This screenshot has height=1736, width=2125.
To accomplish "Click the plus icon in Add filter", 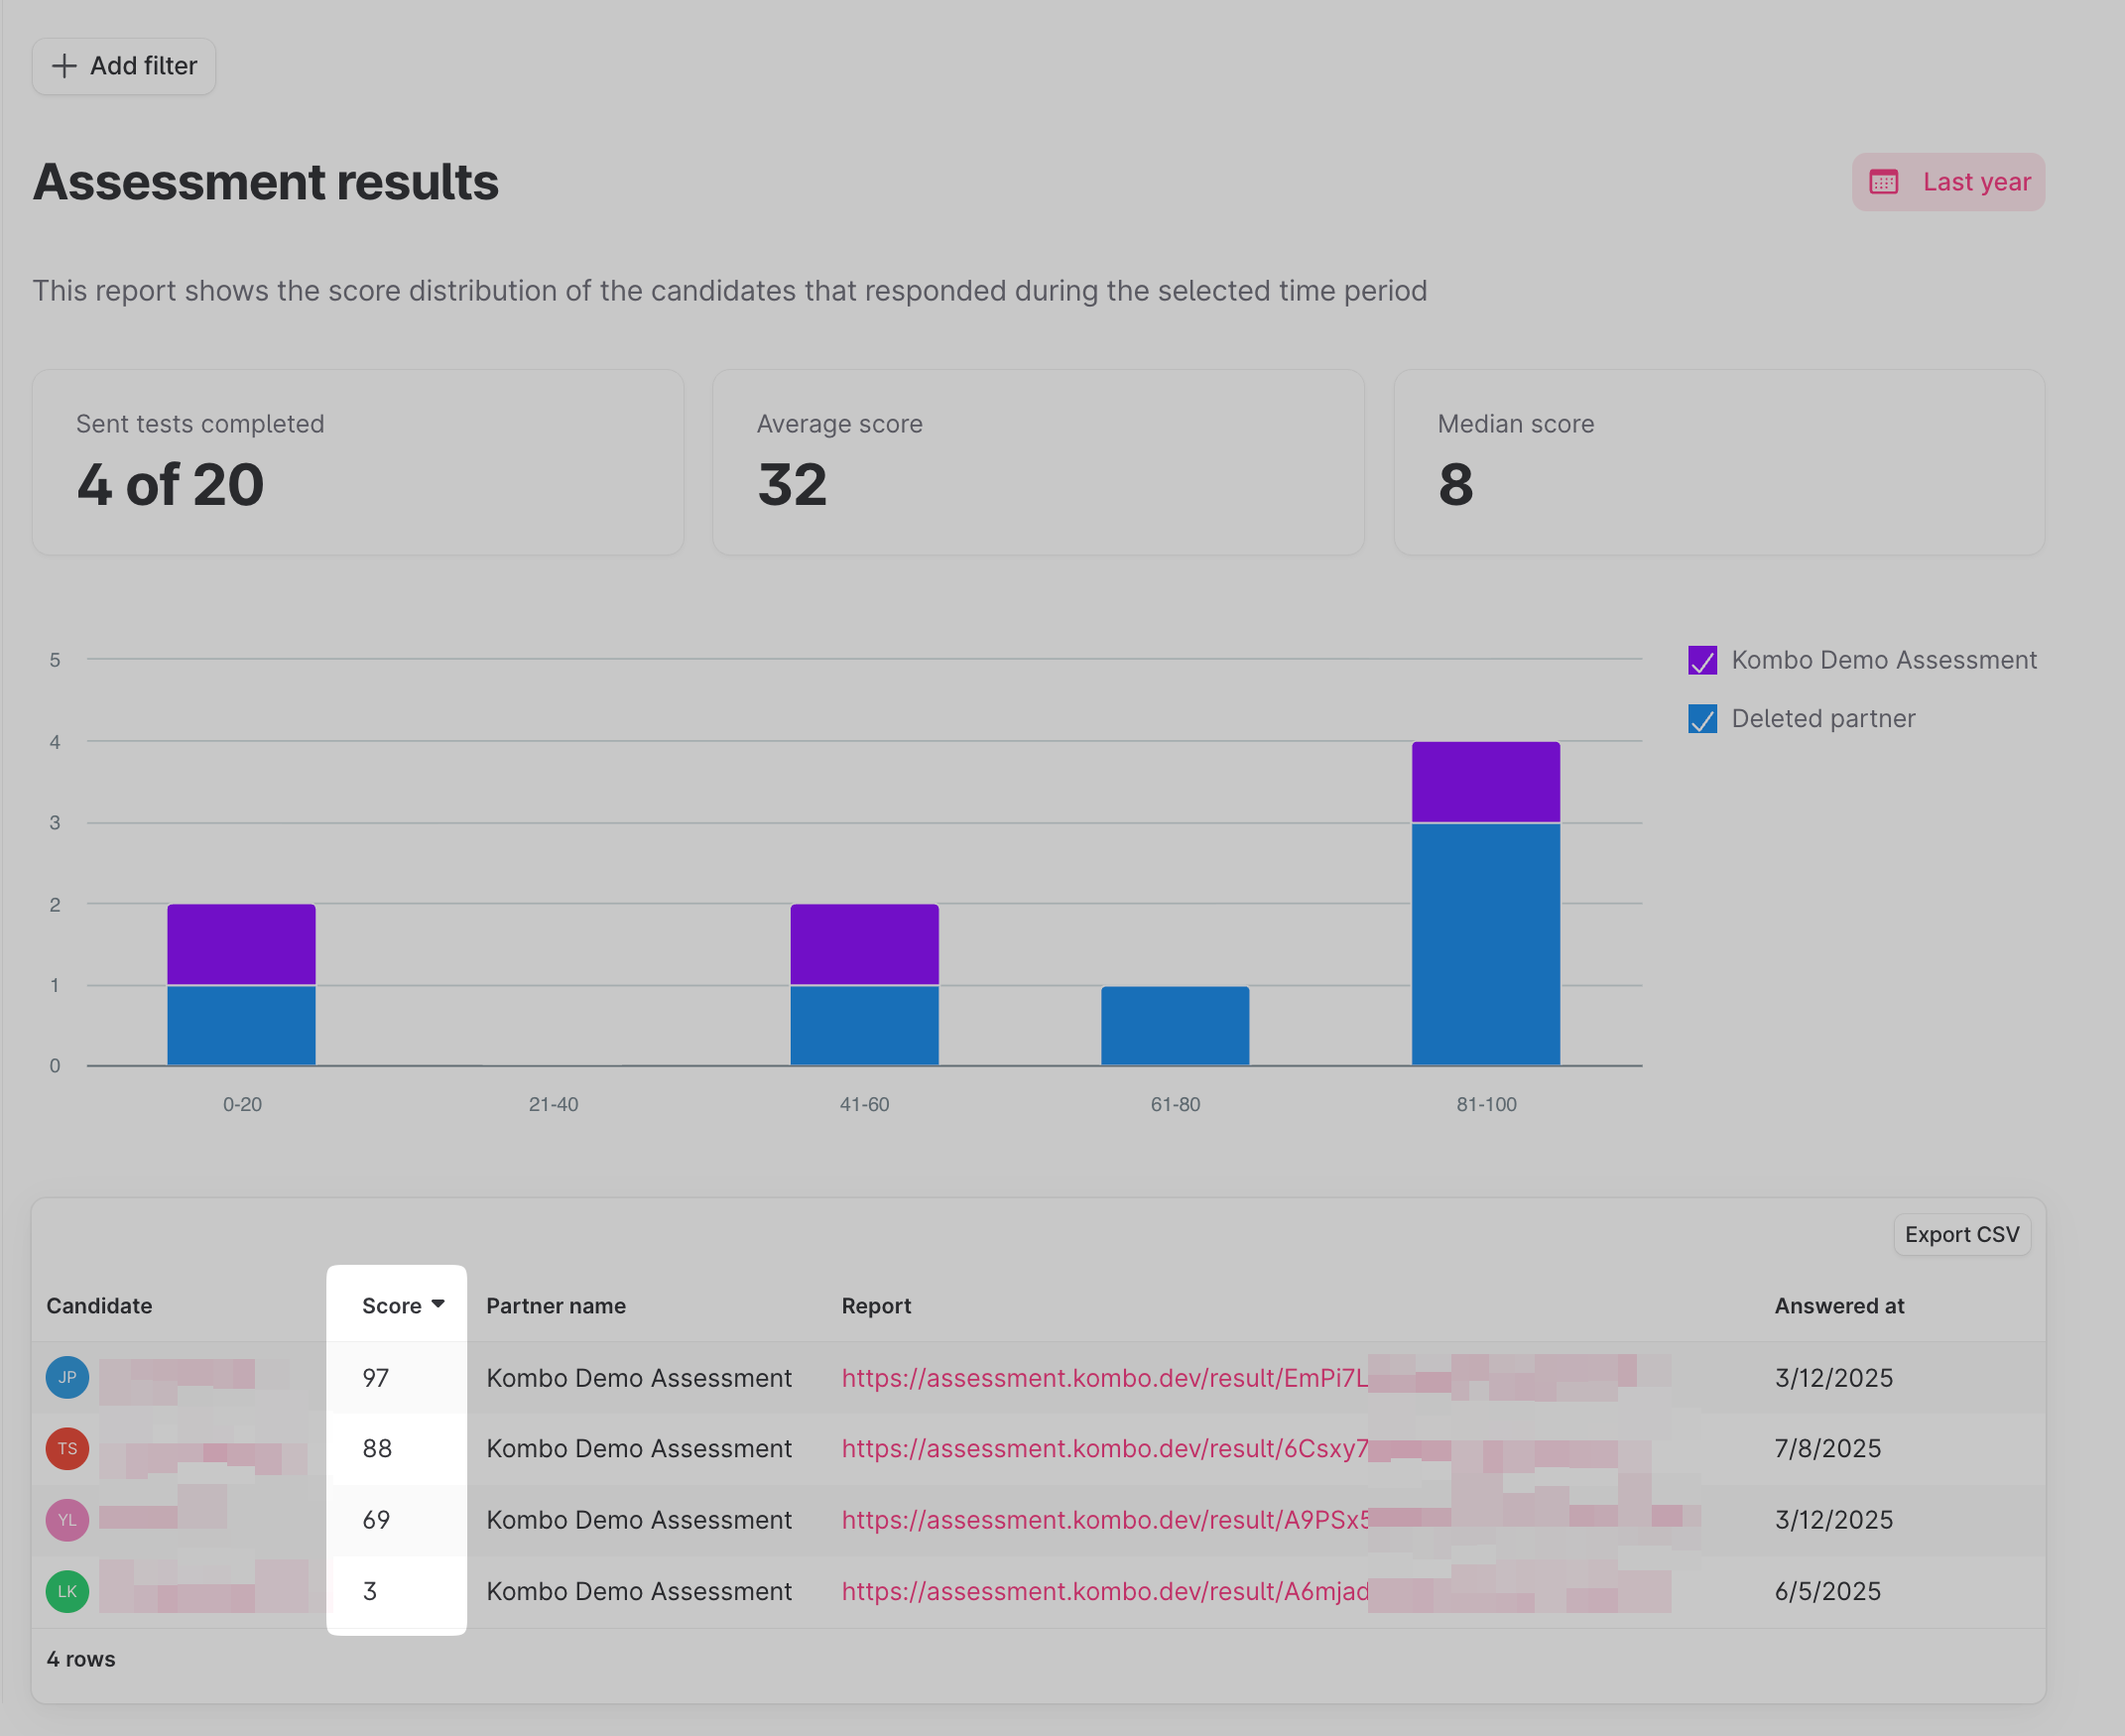I will coord(64,66).
